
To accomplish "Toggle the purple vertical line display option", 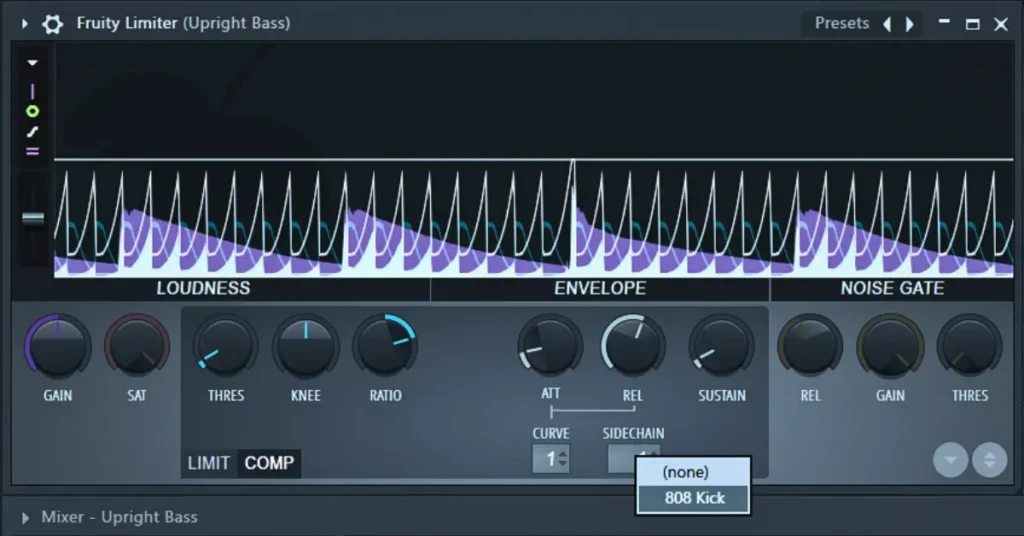I will [32, 91].
